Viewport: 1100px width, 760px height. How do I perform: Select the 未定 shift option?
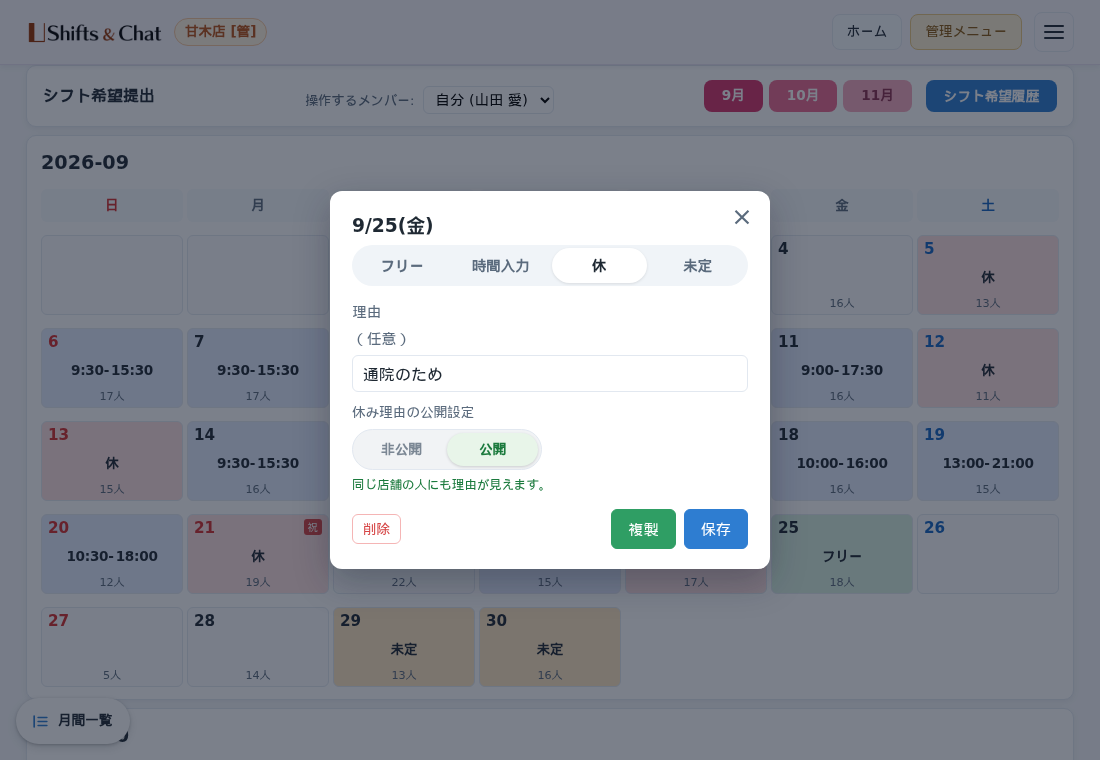coord(697,266)
